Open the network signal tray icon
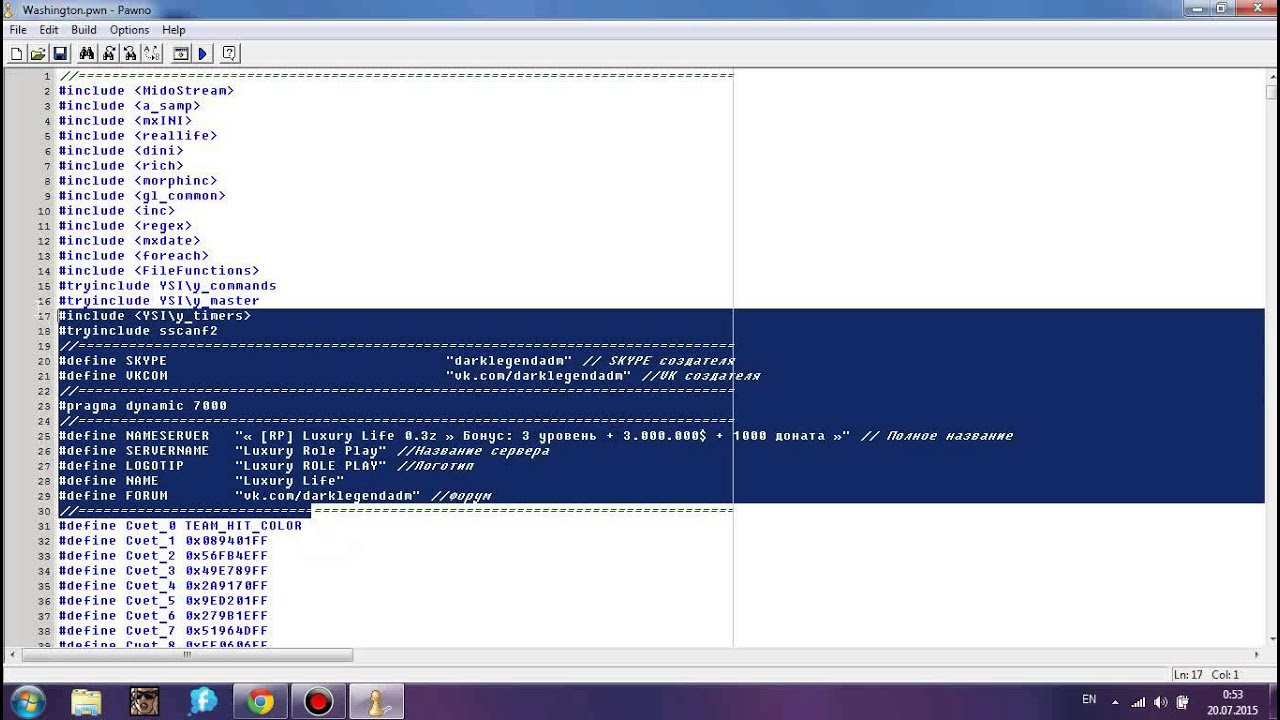Image resolution: width=1280 pixels, height=720 pixels. pos(1138,701)
